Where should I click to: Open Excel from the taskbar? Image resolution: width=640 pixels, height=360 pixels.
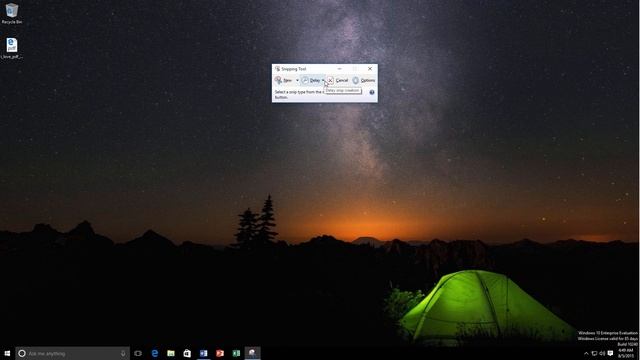click(236, 353)
